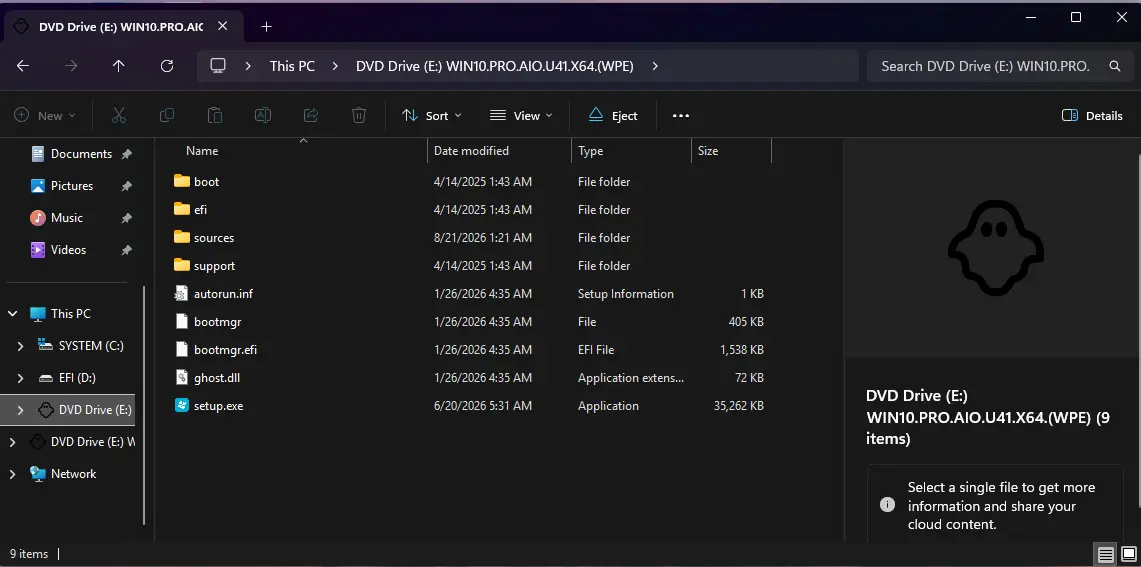
Task: Click the ghost drive preview thumbnail
Action: click(x=996, y=247)
